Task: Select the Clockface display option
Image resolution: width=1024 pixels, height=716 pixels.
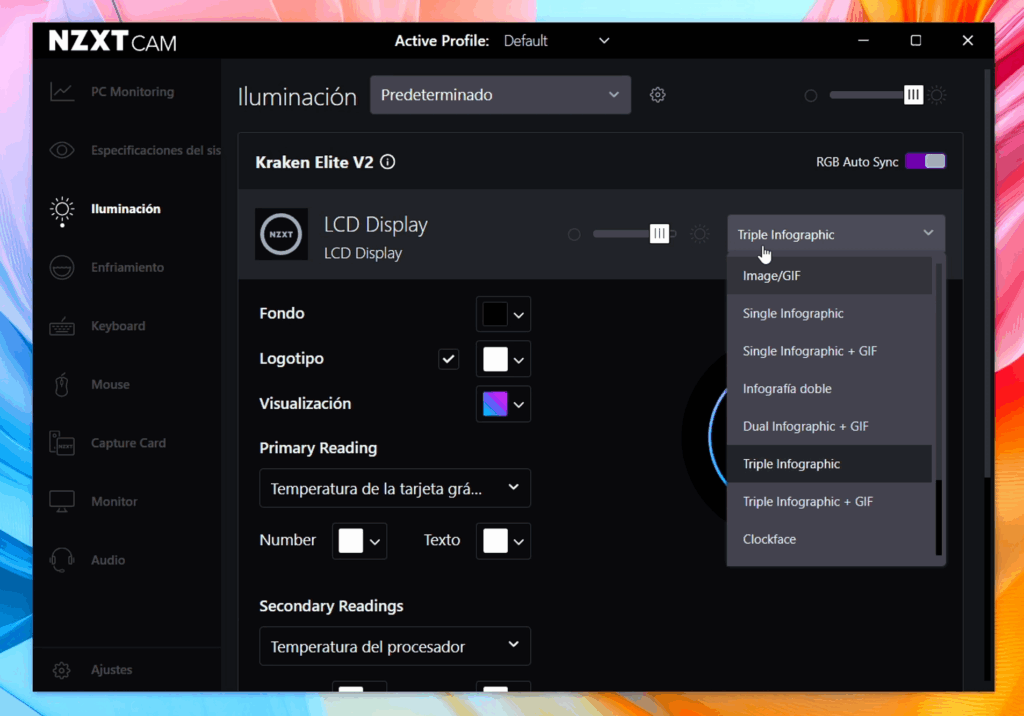Action: point(829,540)
